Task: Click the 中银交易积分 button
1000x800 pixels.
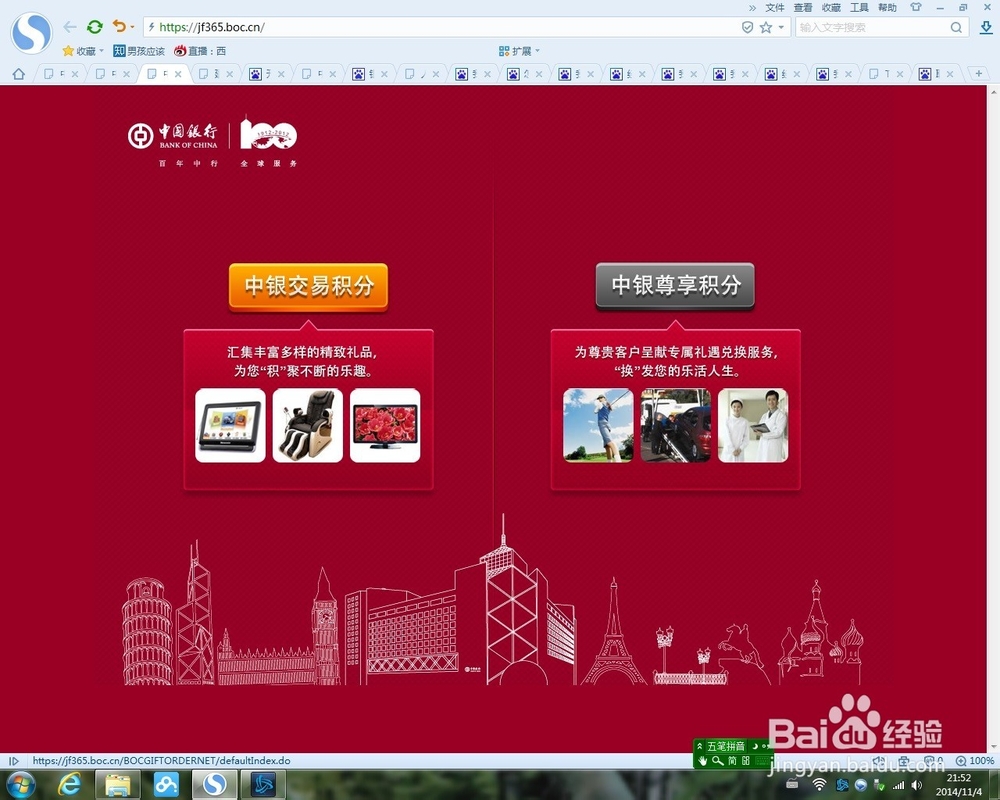Action: (x=307, y=285)
